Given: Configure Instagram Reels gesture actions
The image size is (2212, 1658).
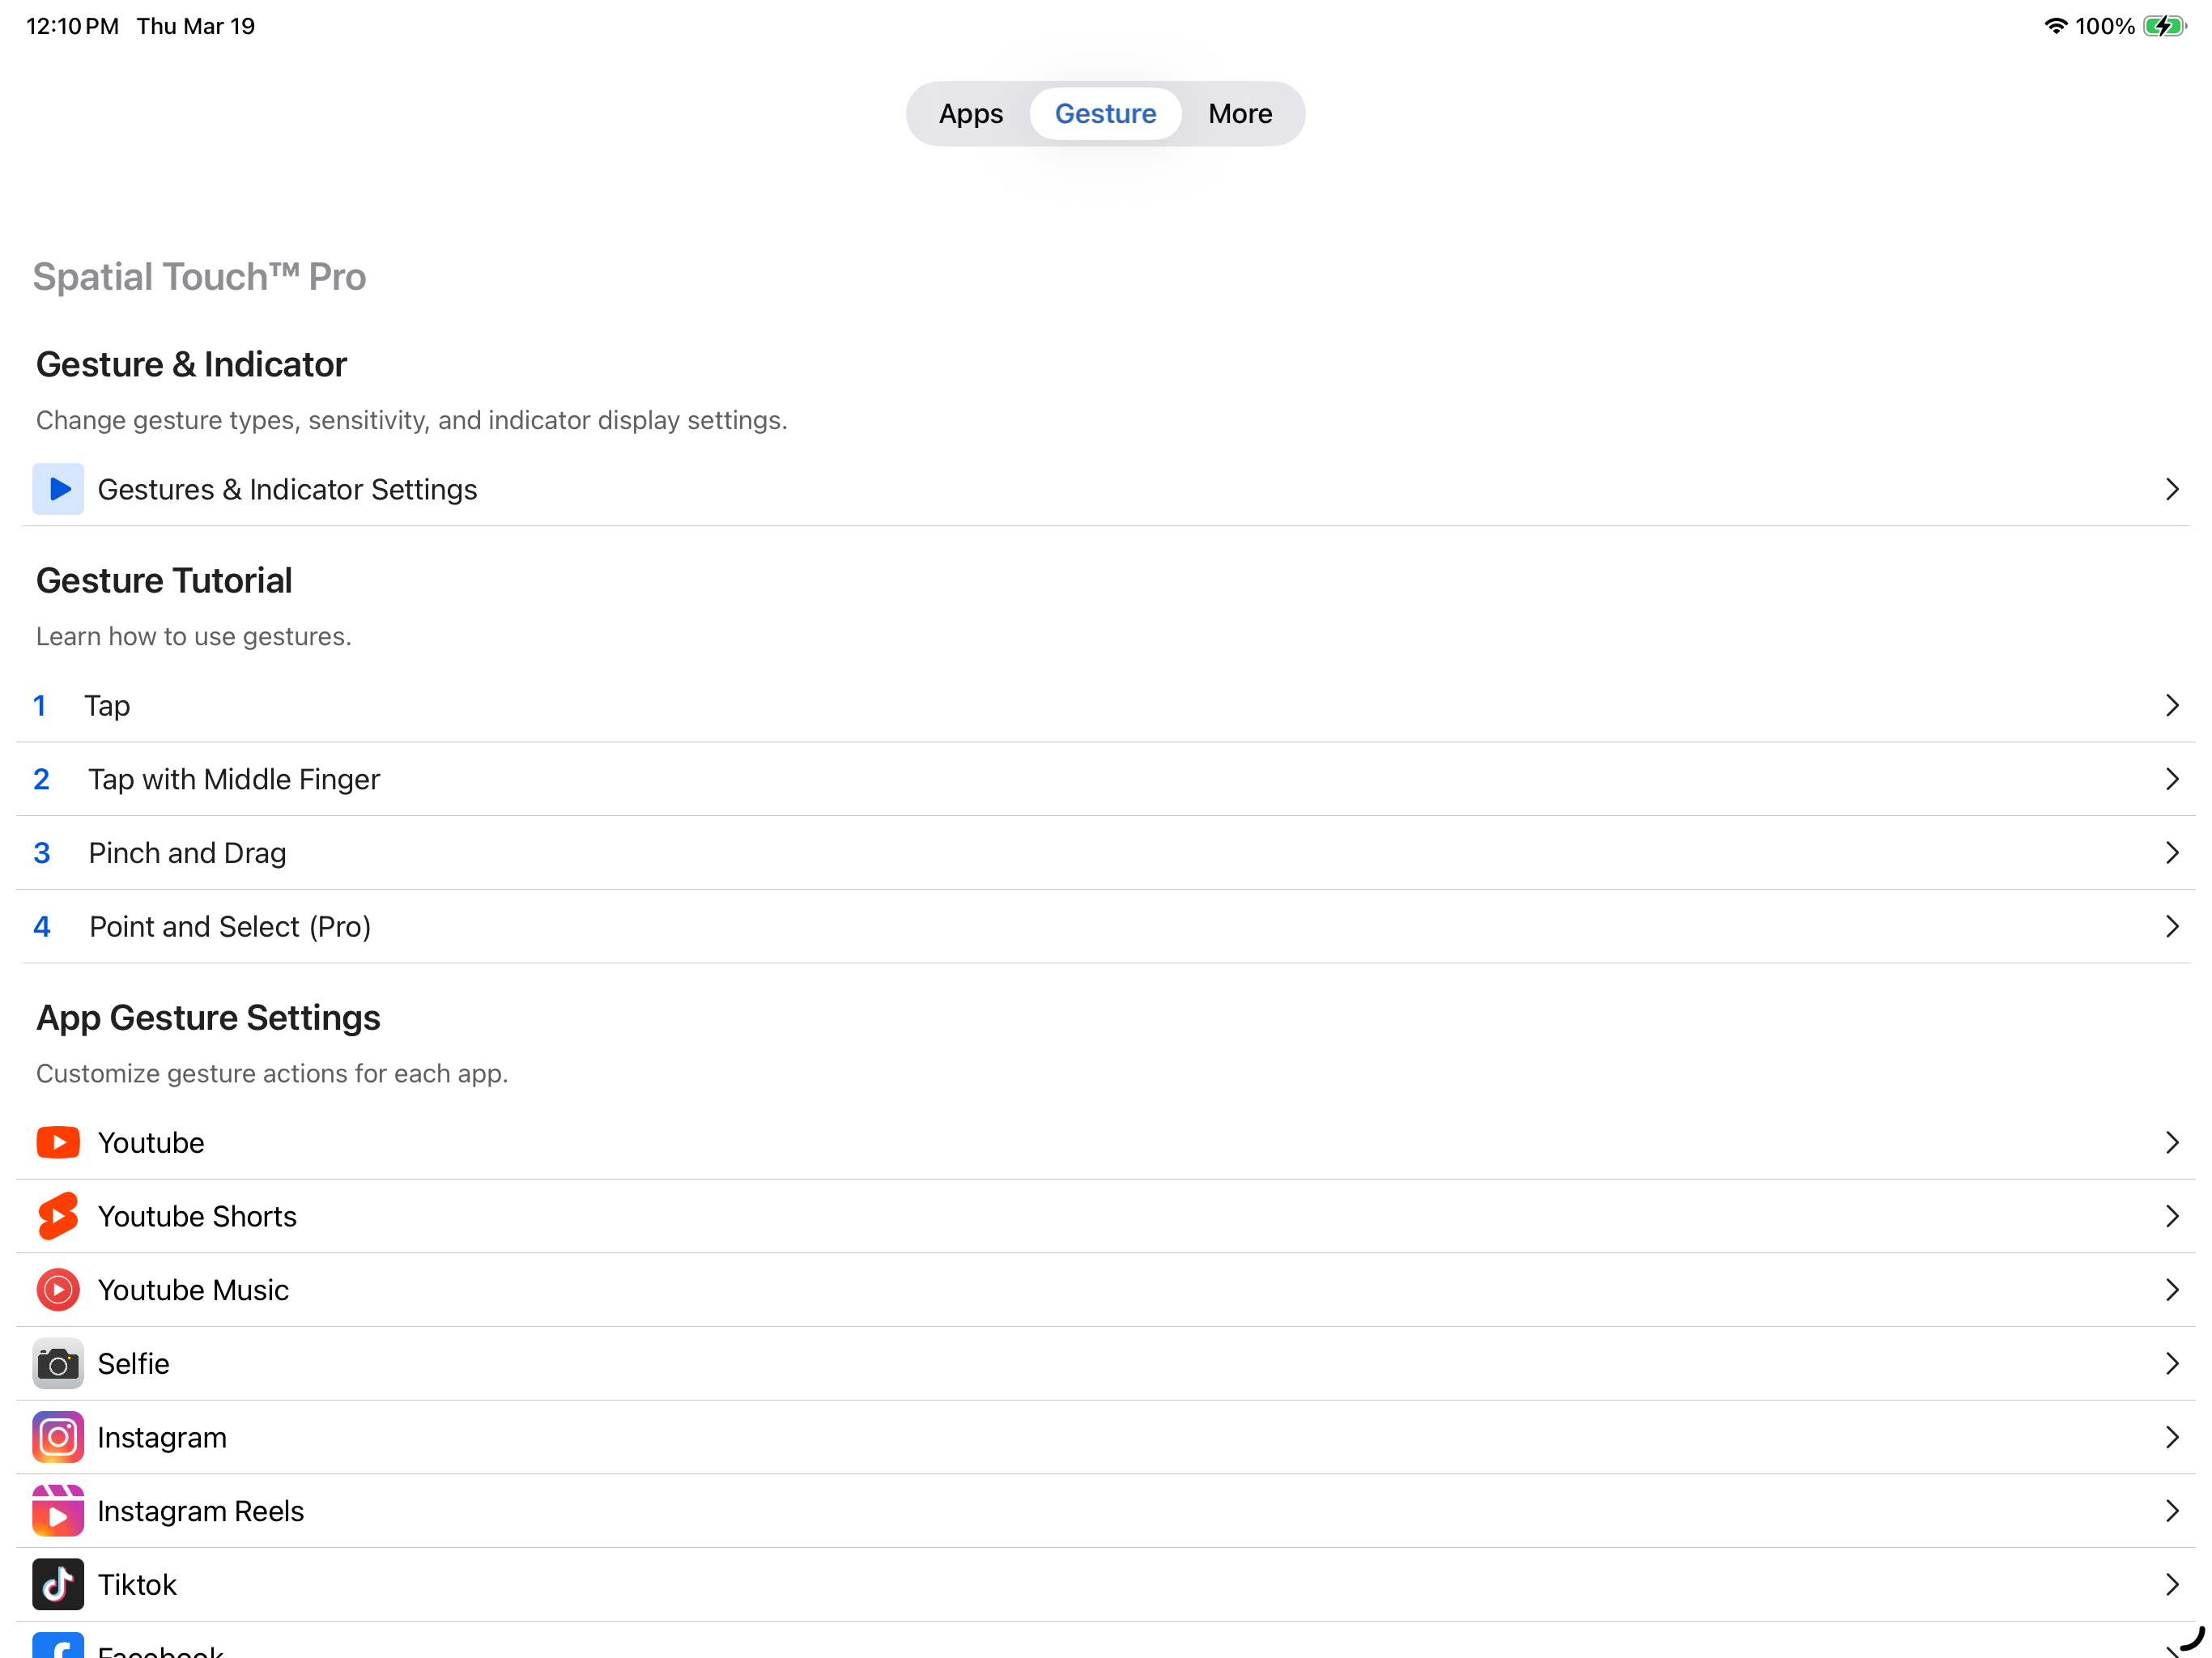Looking at the screenshot, I should (x=1106, y=1511).
